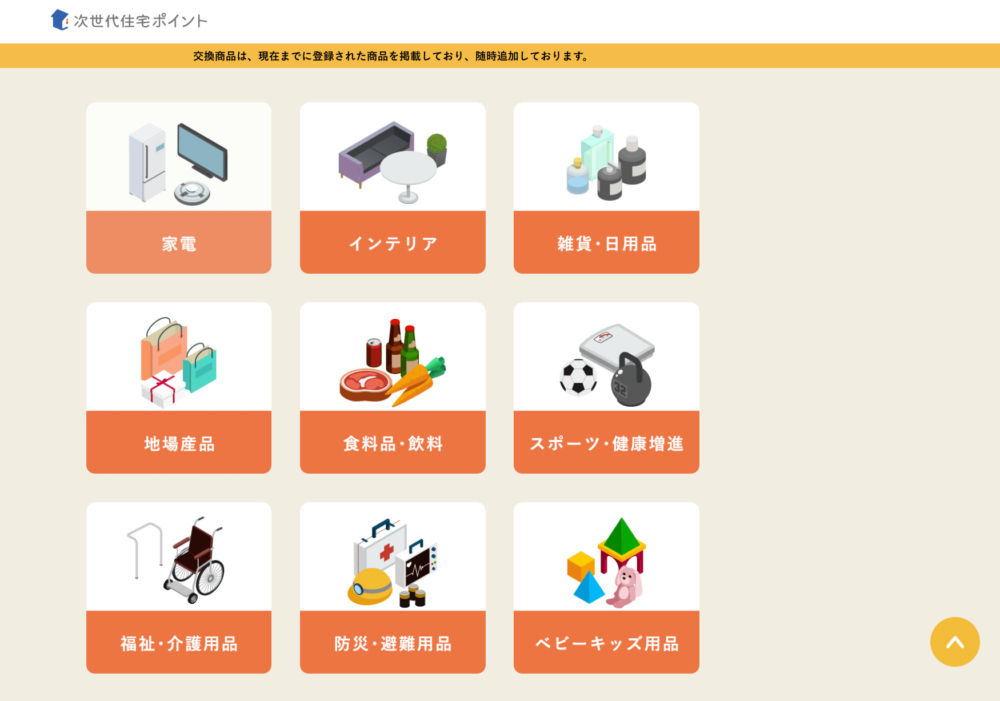Click the wheelchair and handrail illustration

coord(176,559)
